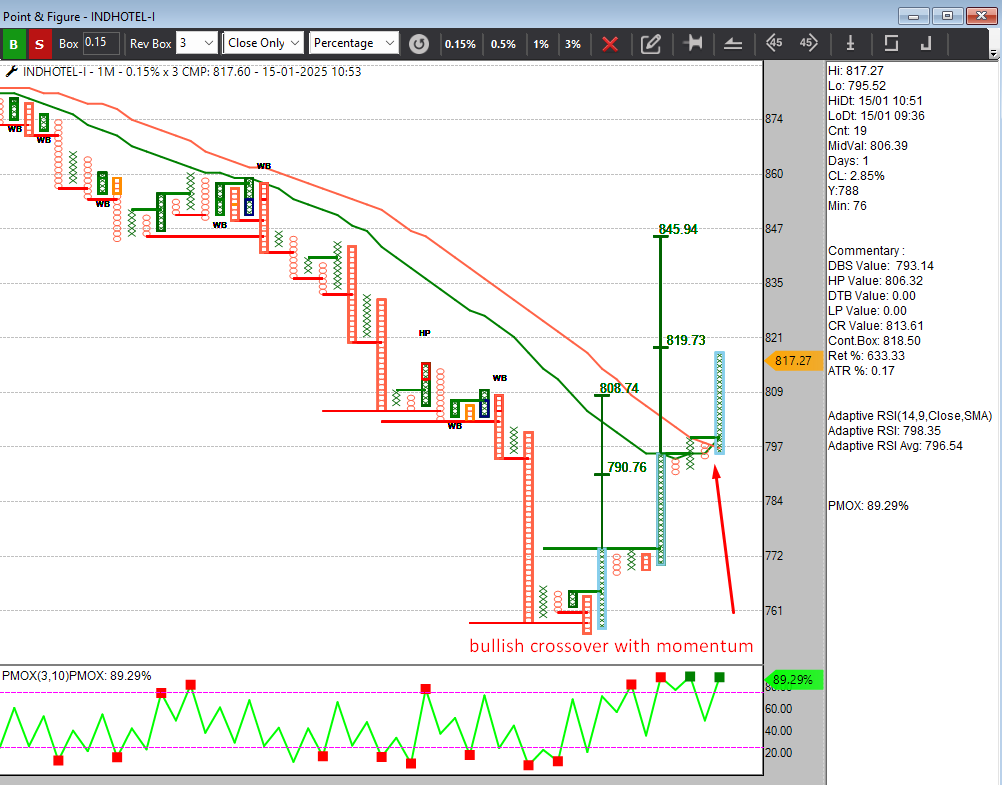Minimize the Point & Figure window

pos(914,16)
